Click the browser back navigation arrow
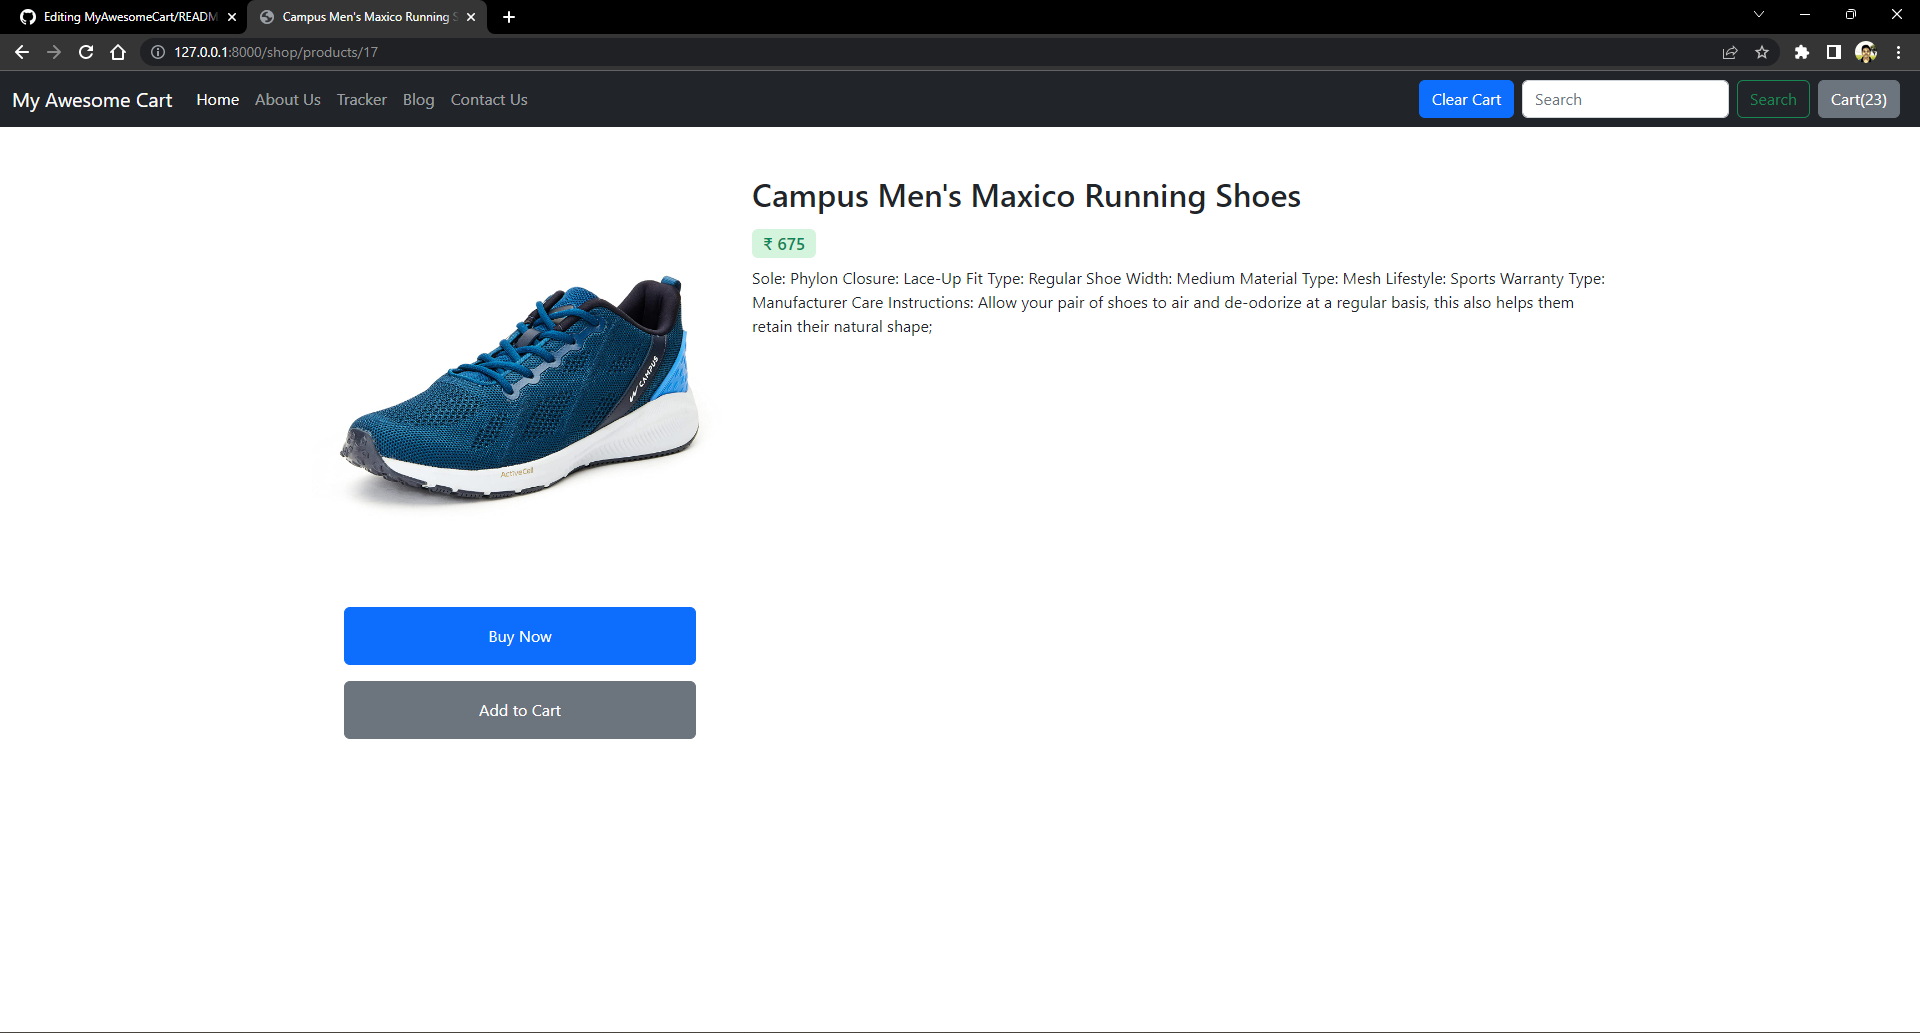Screen dimensions: 1920x1033 click(21, 52)
